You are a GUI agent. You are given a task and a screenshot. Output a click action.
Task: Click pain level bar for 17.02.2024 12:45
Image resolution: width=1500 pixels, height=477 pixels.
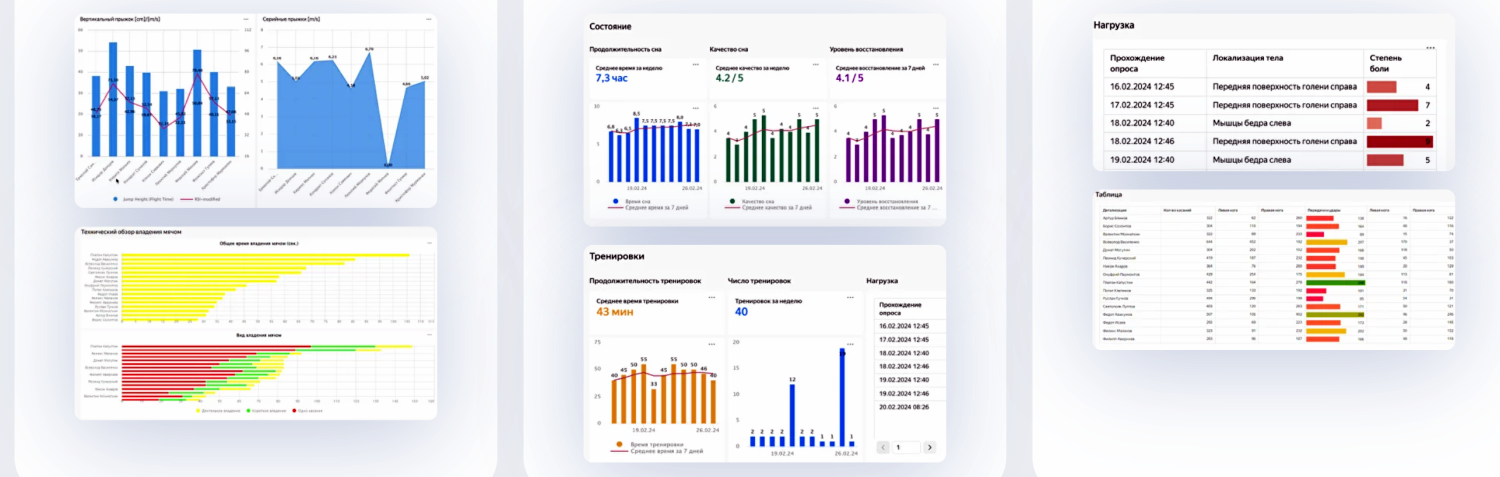point(1387,105)
